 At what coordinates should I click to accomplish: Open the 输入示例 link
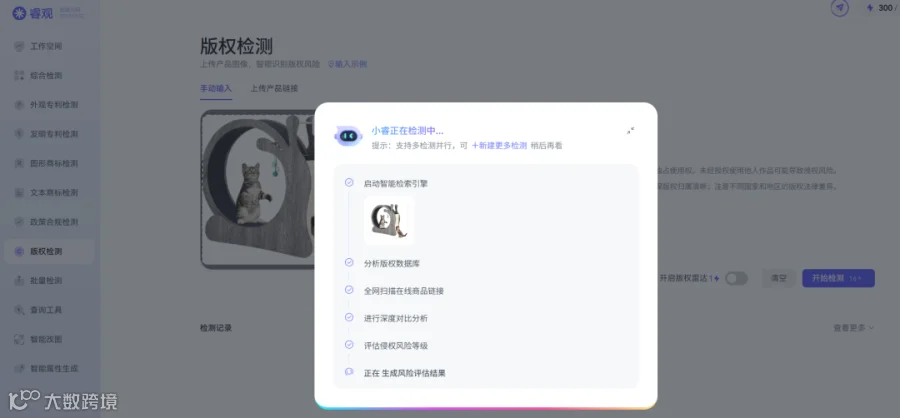347,64
